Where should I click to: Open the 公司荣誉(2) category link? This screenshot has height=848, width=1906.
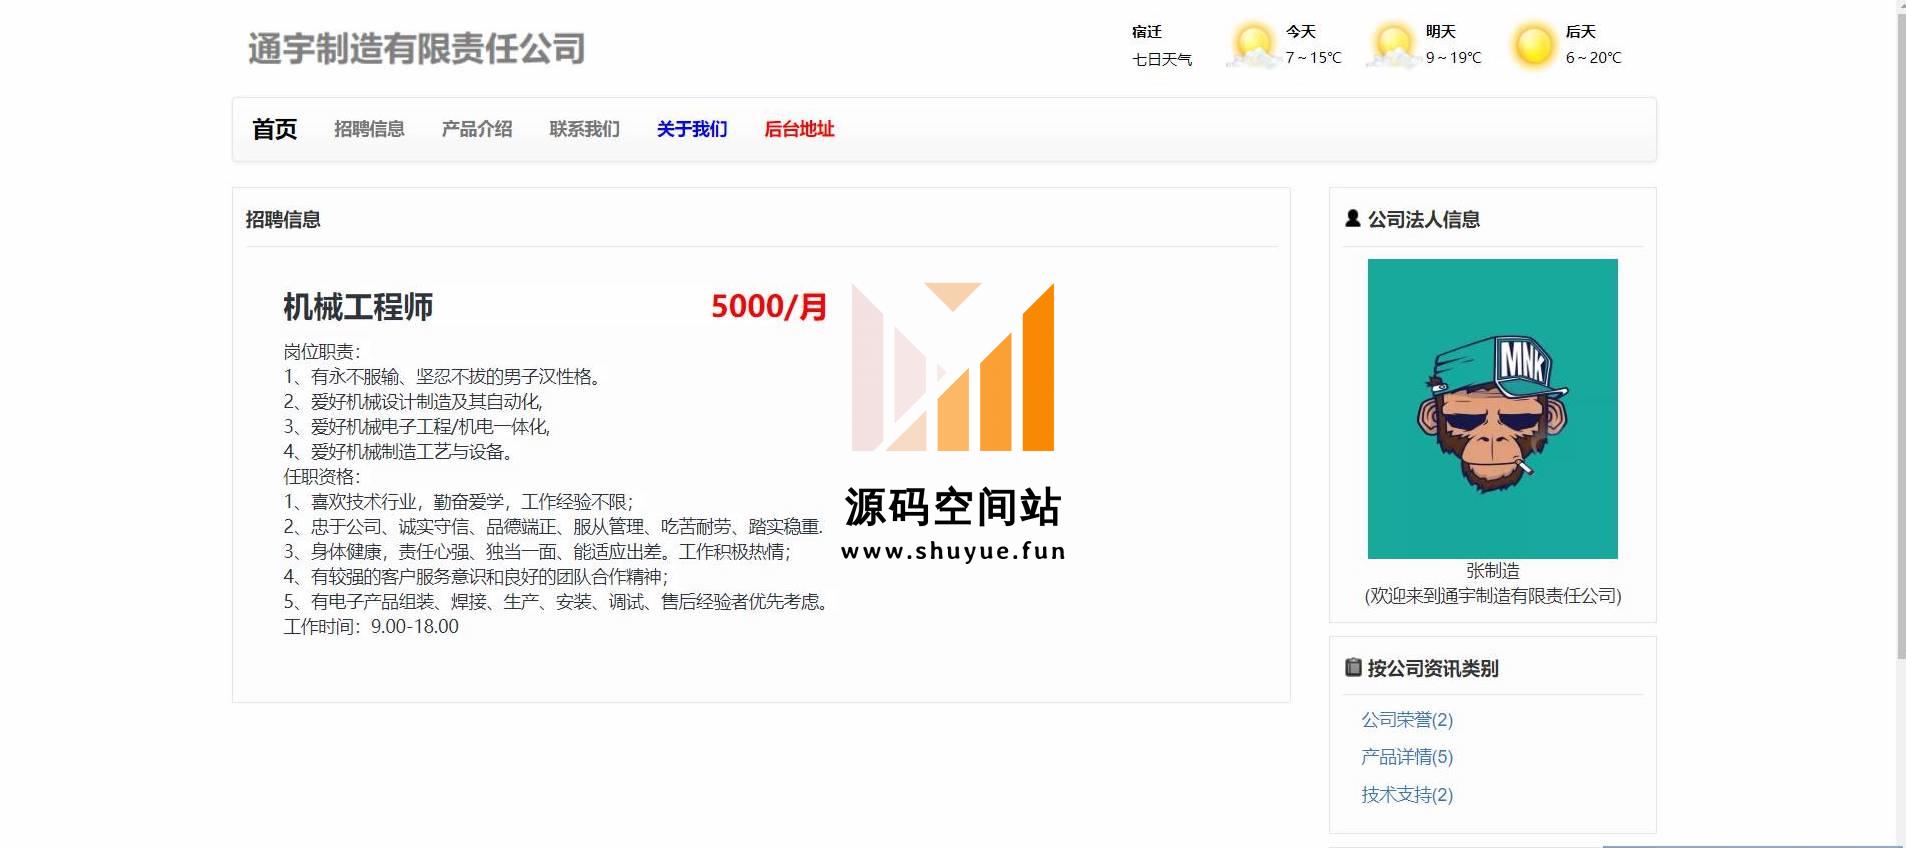pos(1406,720)
